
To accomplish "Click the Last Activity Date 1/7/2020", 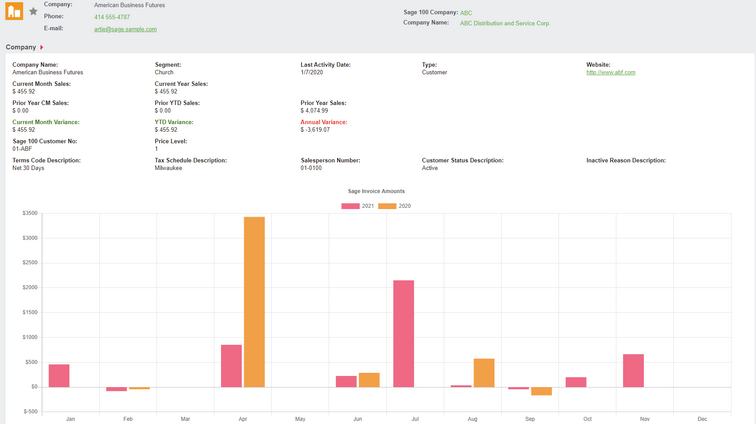I will pyautogui.click(x=312, y=72).
